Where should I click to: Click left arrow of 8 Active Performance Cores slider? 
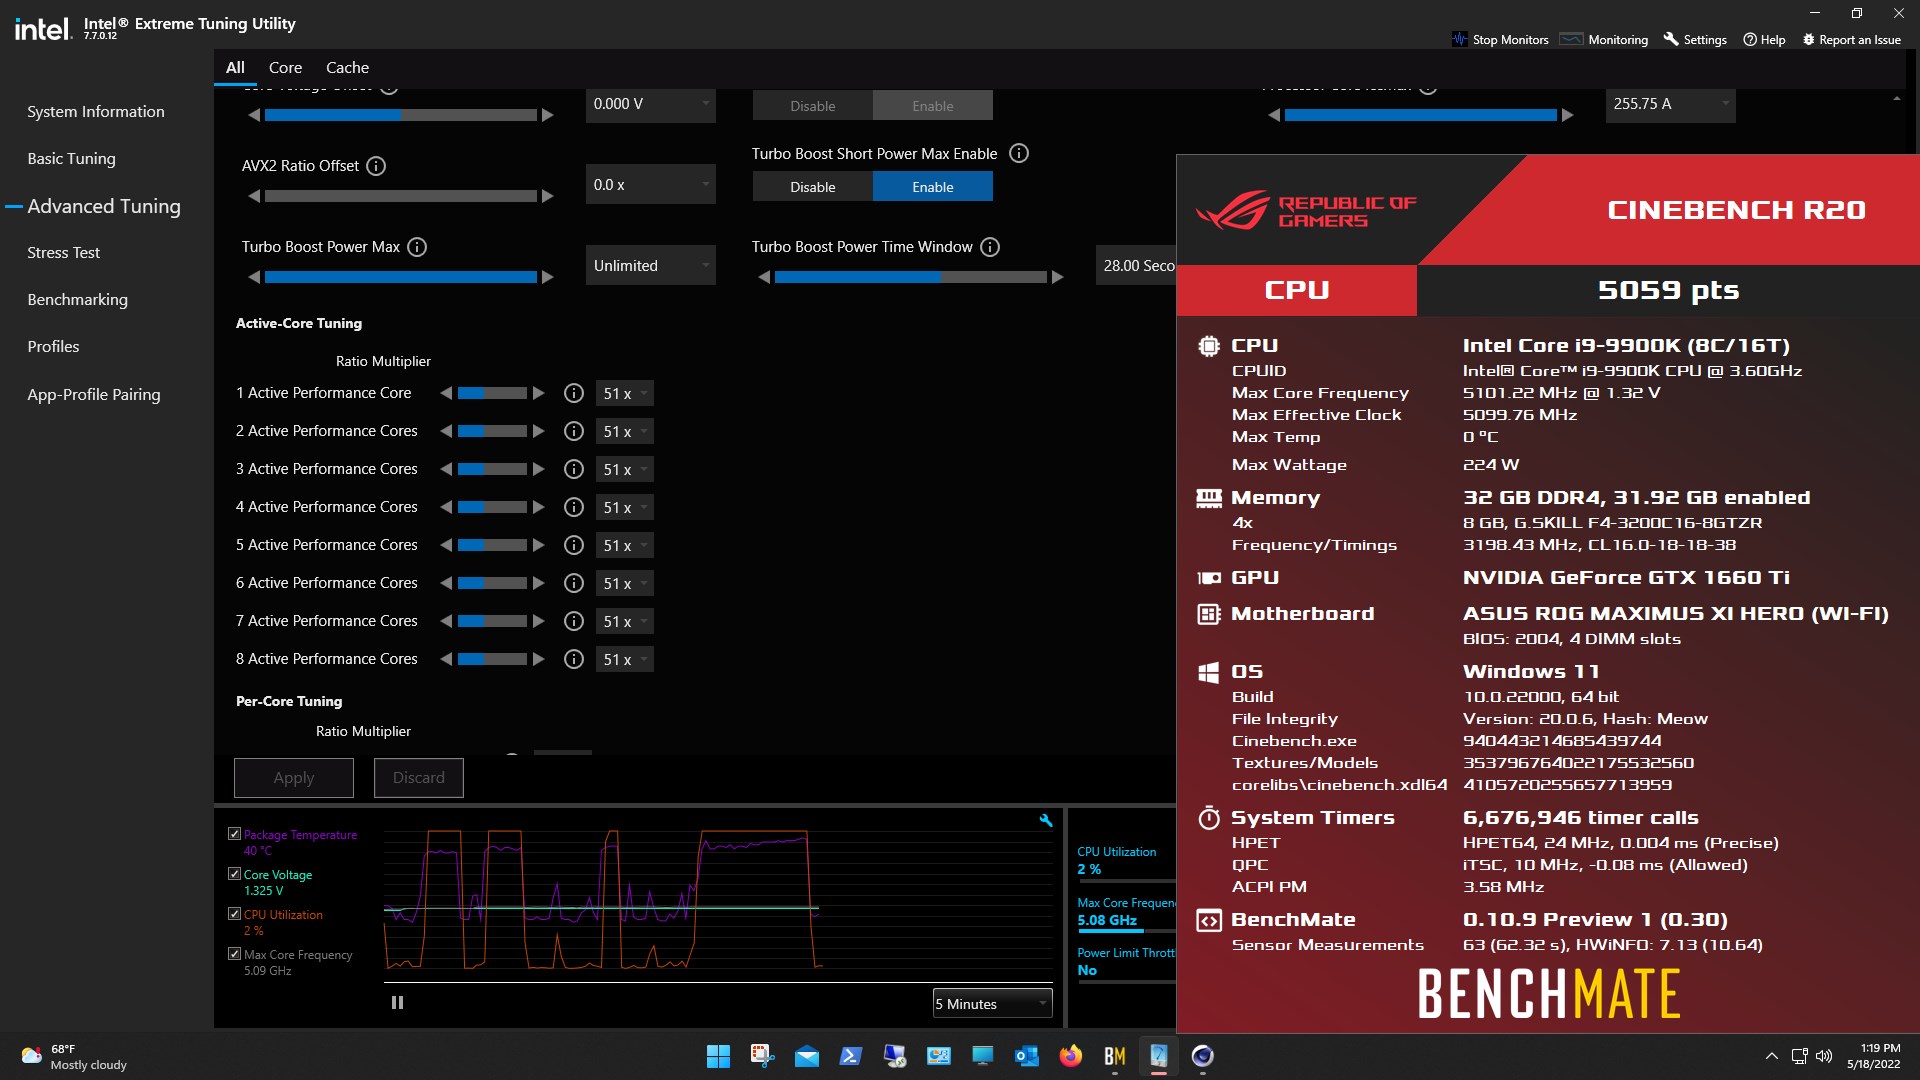[446, 659]
